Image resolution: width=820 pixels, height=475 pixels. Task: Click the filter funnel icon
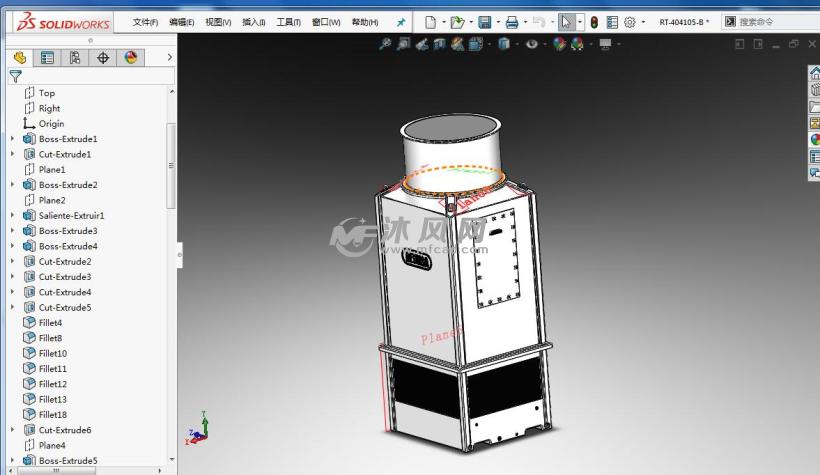pyautogui.click(x=15, y=76)
